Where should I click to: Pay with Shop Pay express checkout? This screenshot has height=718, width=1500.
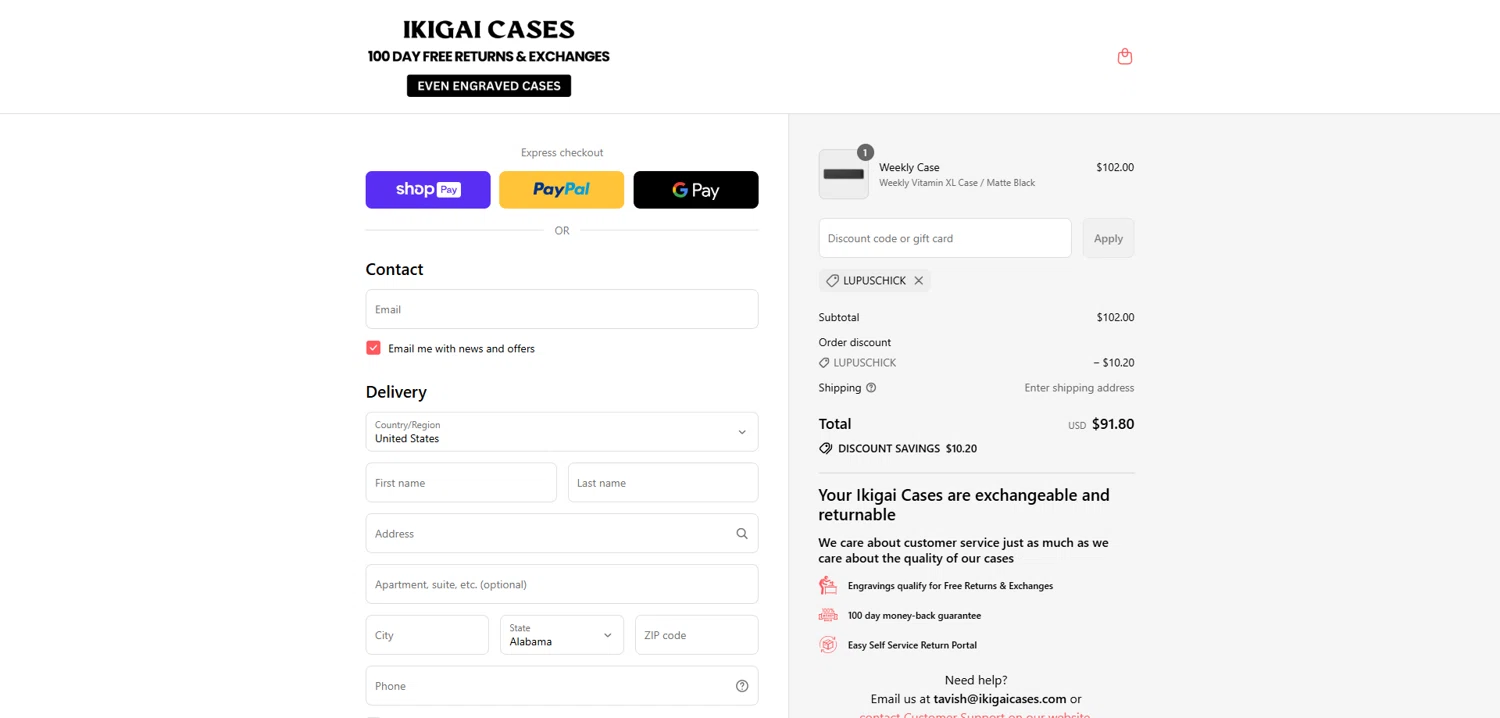428,190
